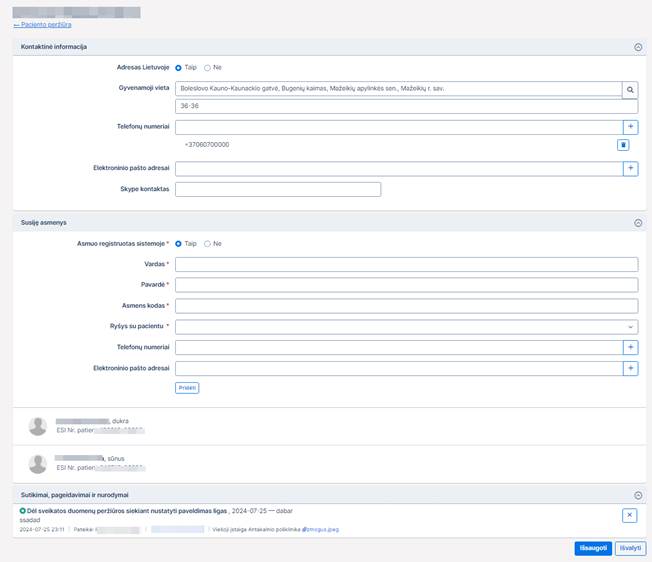
Task: Click avatar of the dukra related person
Action: coord(38,426)
